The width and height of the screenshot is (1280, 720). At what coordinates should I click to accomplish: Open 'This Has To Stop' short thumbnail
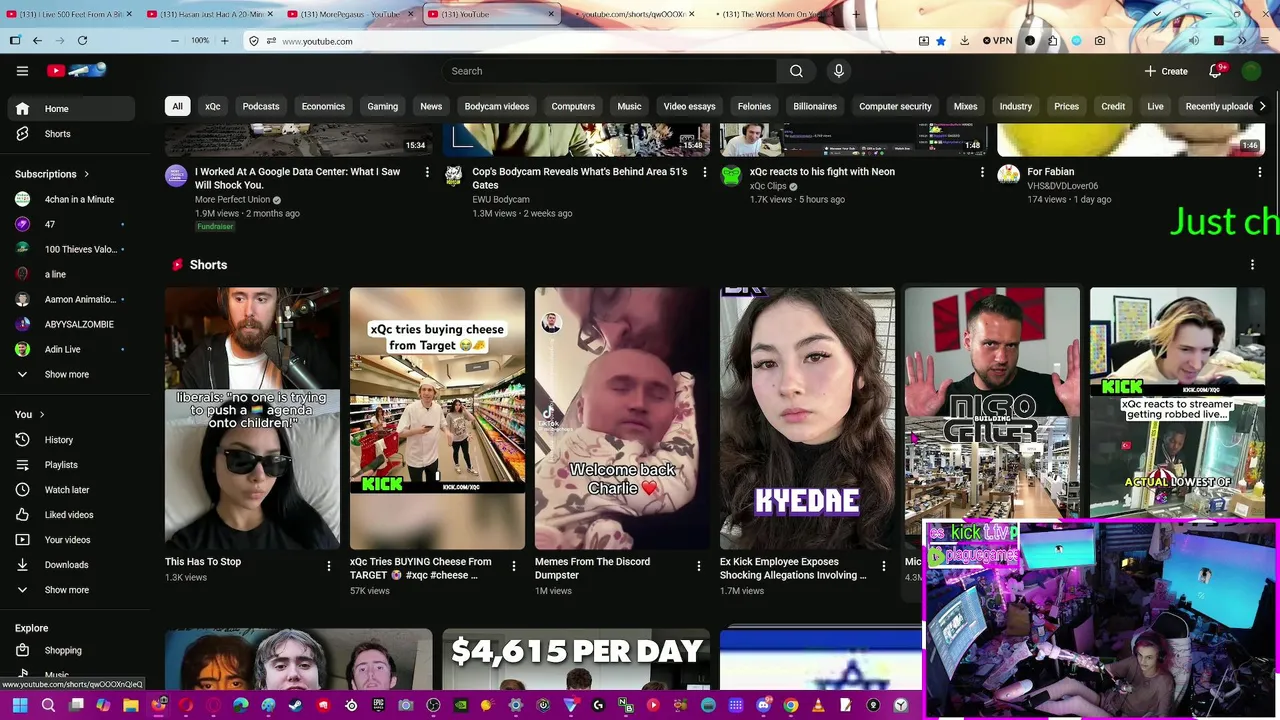click(252, 418)
